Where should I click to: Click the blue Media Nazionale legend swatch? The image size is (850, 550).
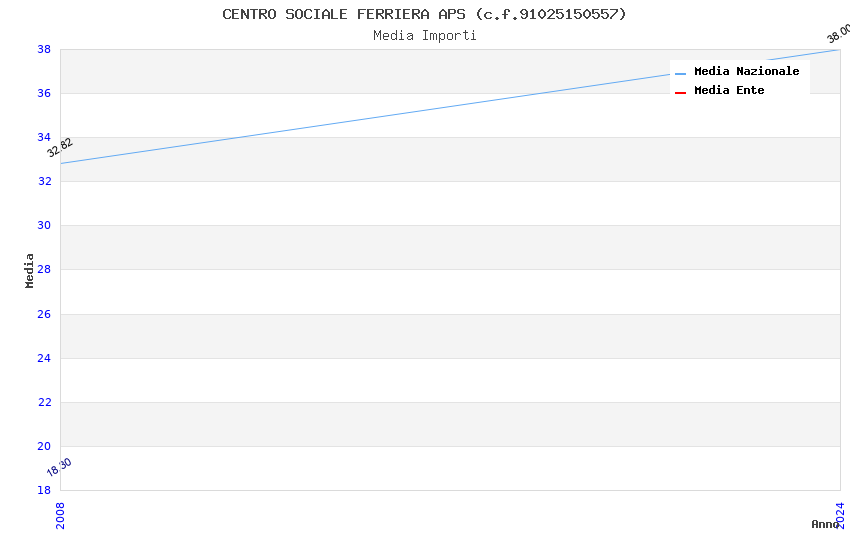point(680,73)
